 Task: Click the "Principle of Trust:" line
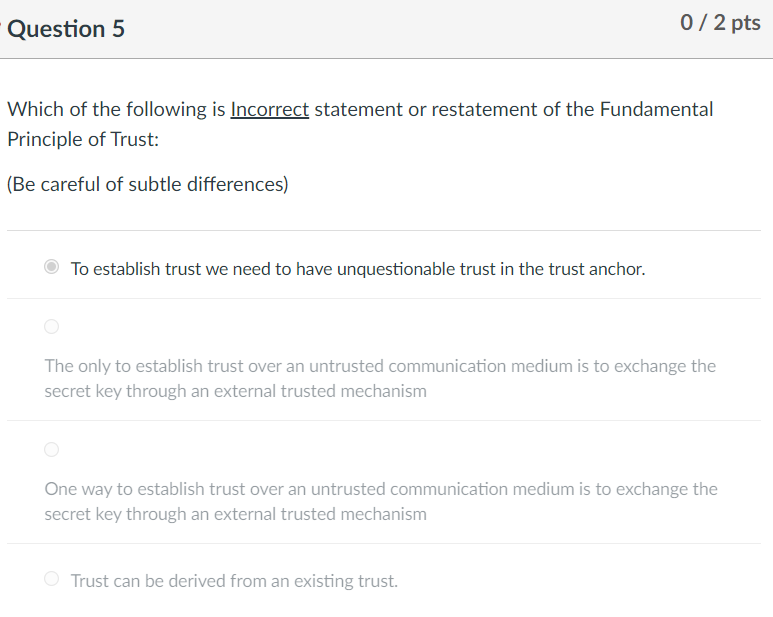[x=83, y=139]
